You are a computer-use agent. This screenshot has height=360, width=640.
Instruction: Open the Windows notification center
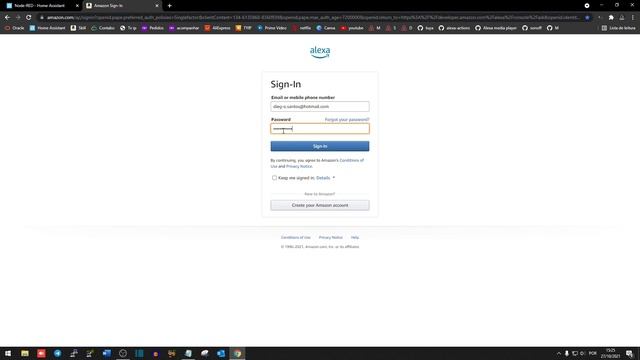click(630, 353)
